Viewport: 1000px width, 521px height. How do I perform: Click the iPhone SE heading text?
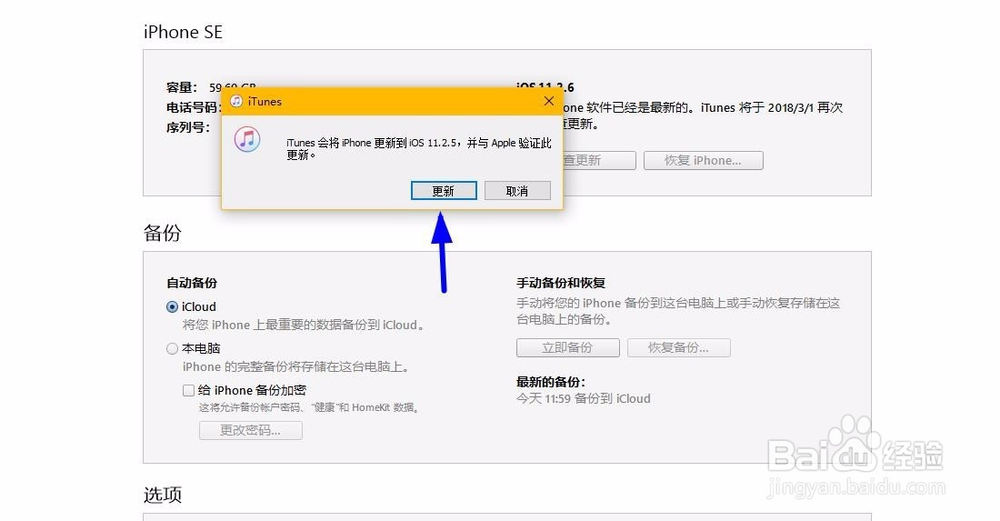183,32
